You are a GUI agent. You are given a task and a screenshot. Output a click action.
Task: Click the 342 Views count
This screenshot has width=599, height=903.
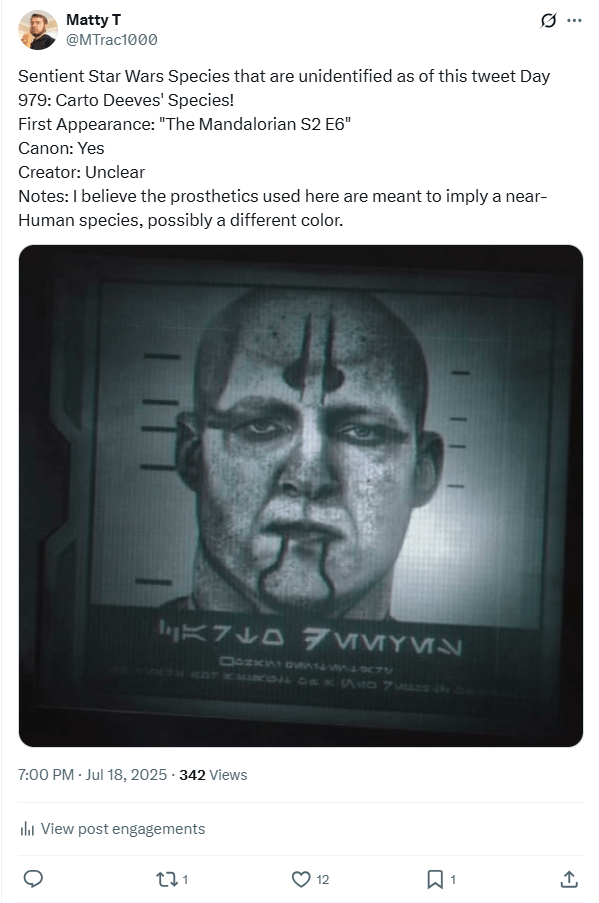coord(213,775)
